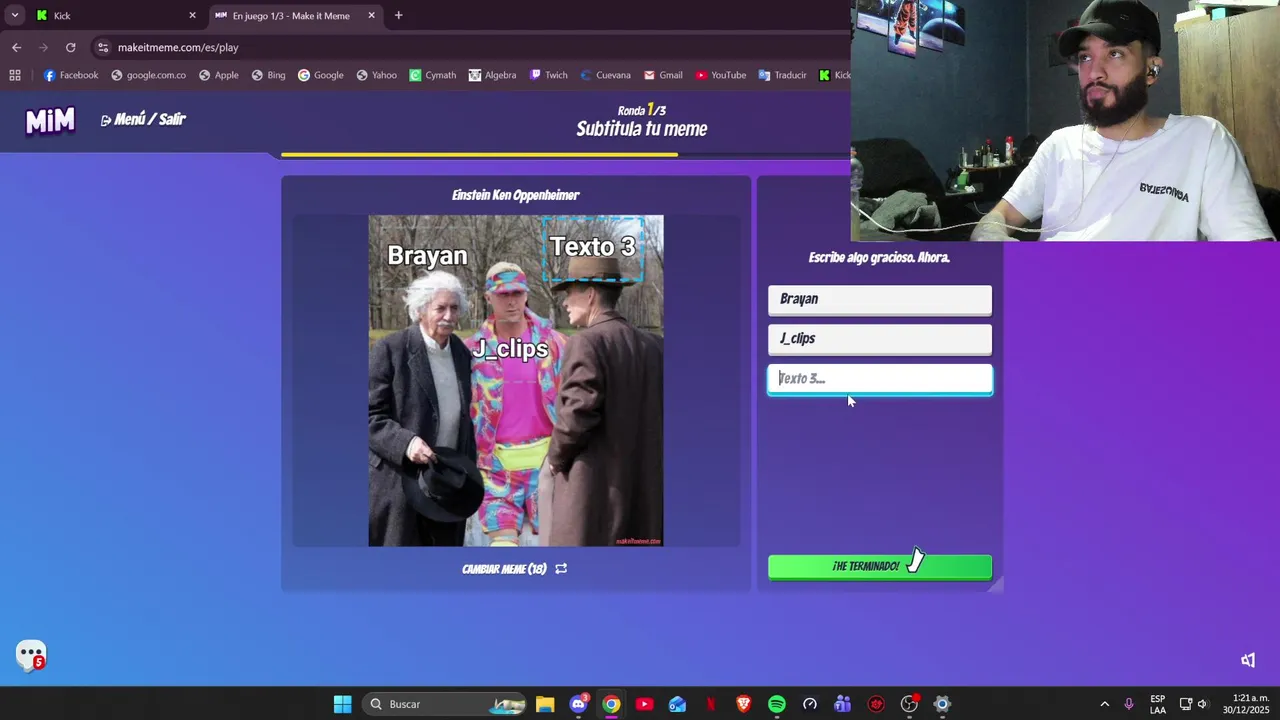Select the Brayan caption on the meme image

coord(427,256)
